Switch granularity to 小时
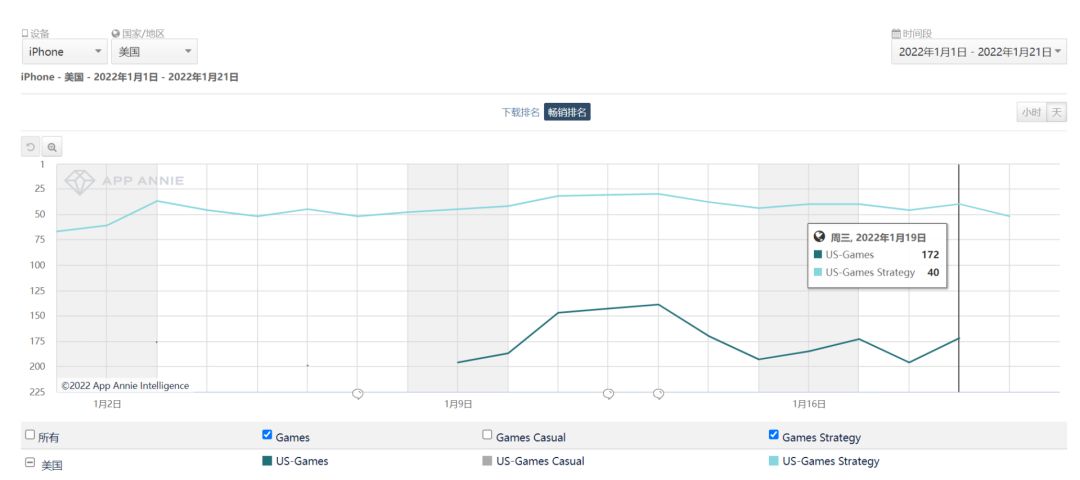The height and width of the screenshot is (480, 1080). 1030,113
